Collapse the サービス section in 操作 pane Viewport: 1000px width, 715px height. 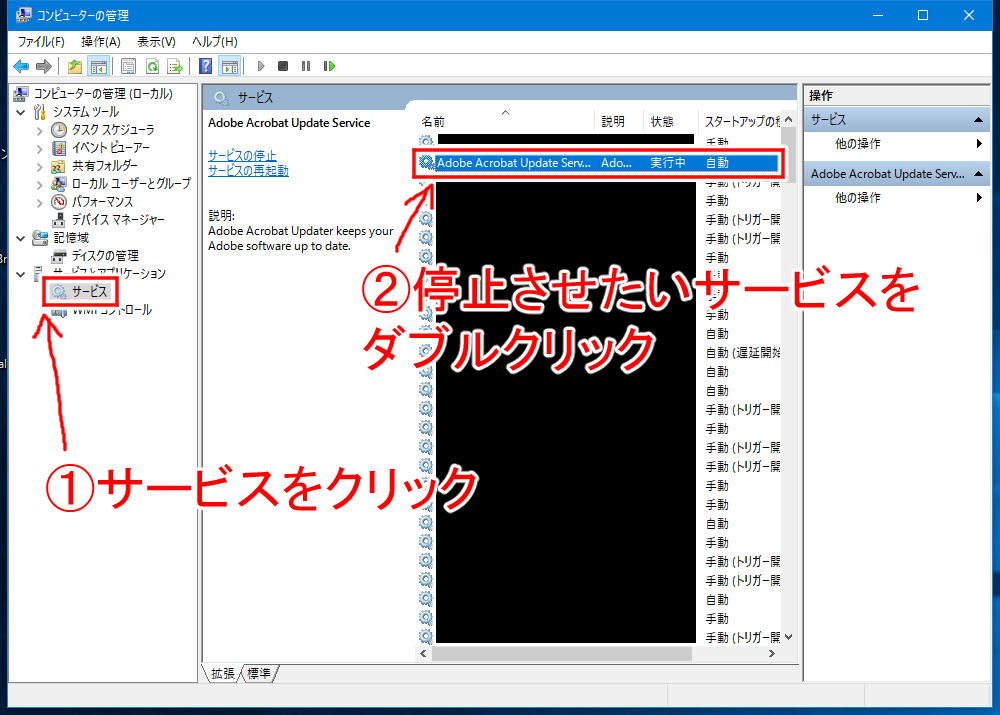point(978,120)
